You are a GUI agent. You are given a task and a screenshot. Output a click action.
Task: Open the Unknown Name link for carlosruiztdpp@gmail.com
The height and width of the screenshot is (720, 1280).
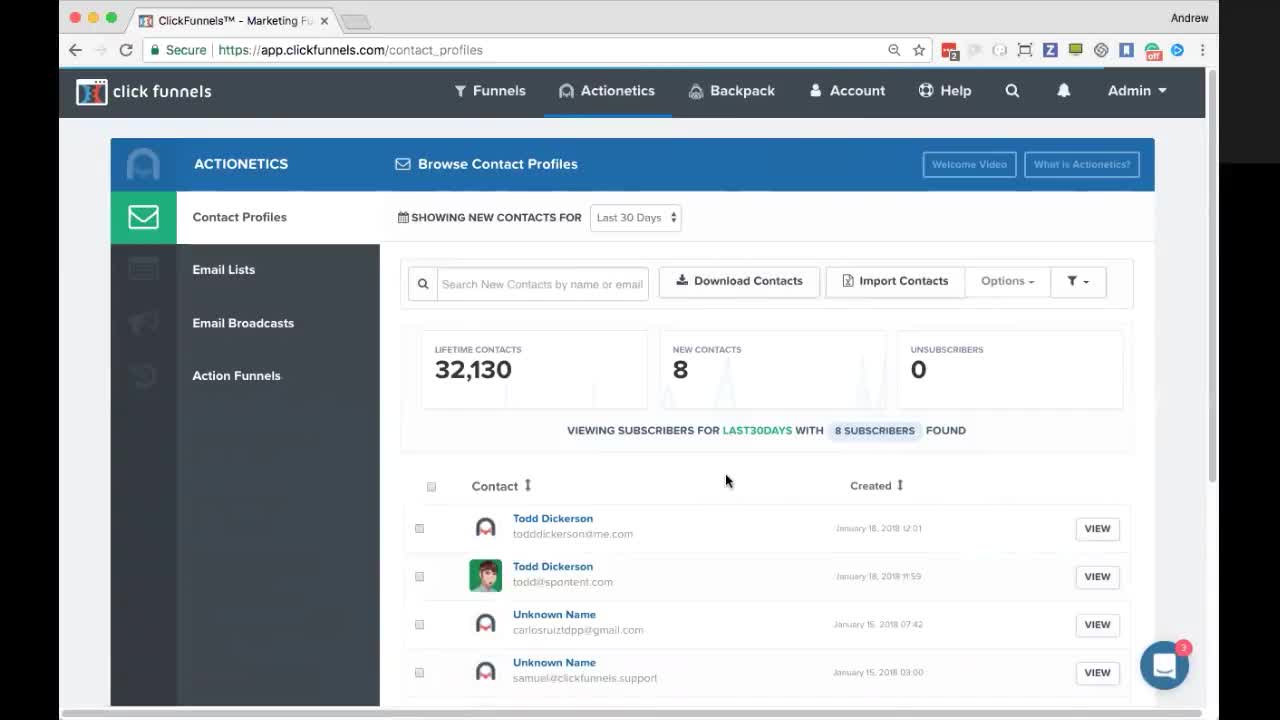pos(554,614)
